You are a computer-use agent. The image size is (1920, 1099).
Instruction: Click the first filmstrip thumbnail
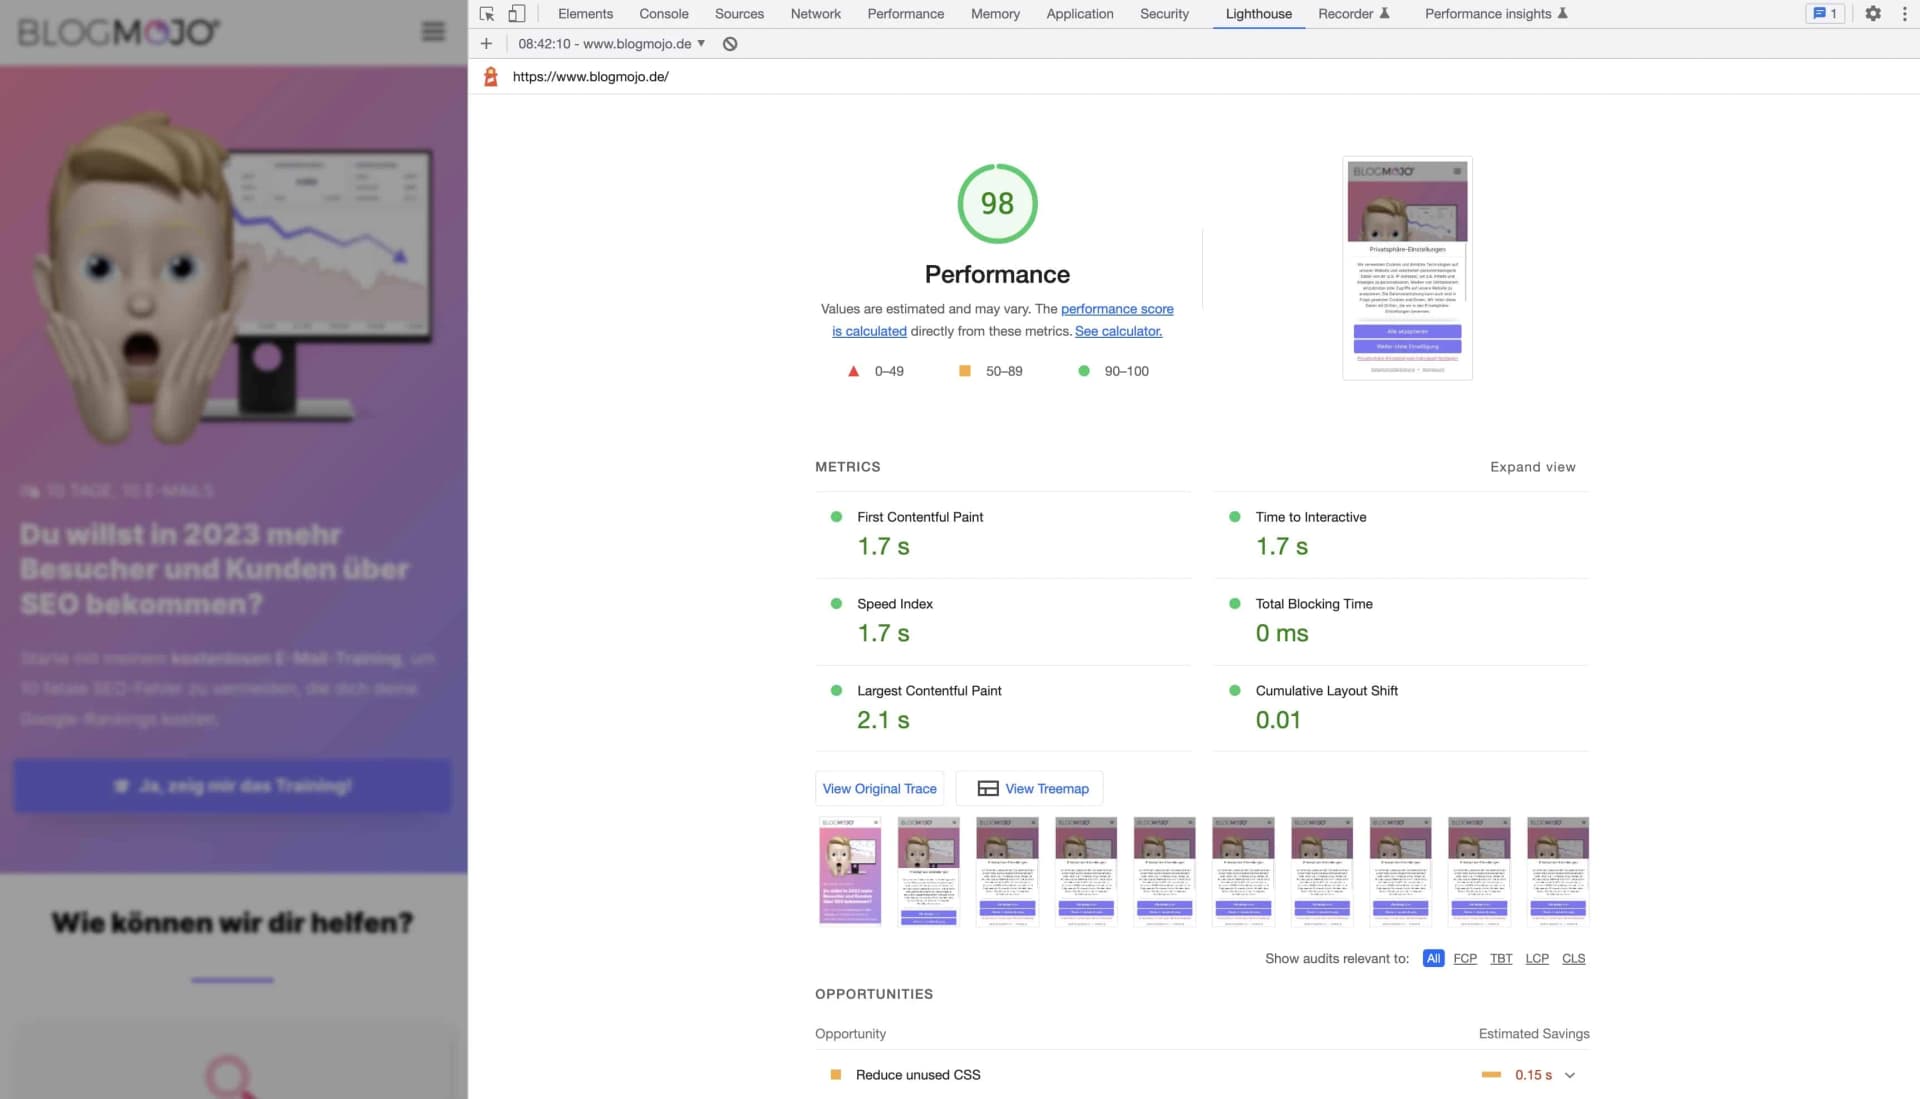(x=850, y=872)
